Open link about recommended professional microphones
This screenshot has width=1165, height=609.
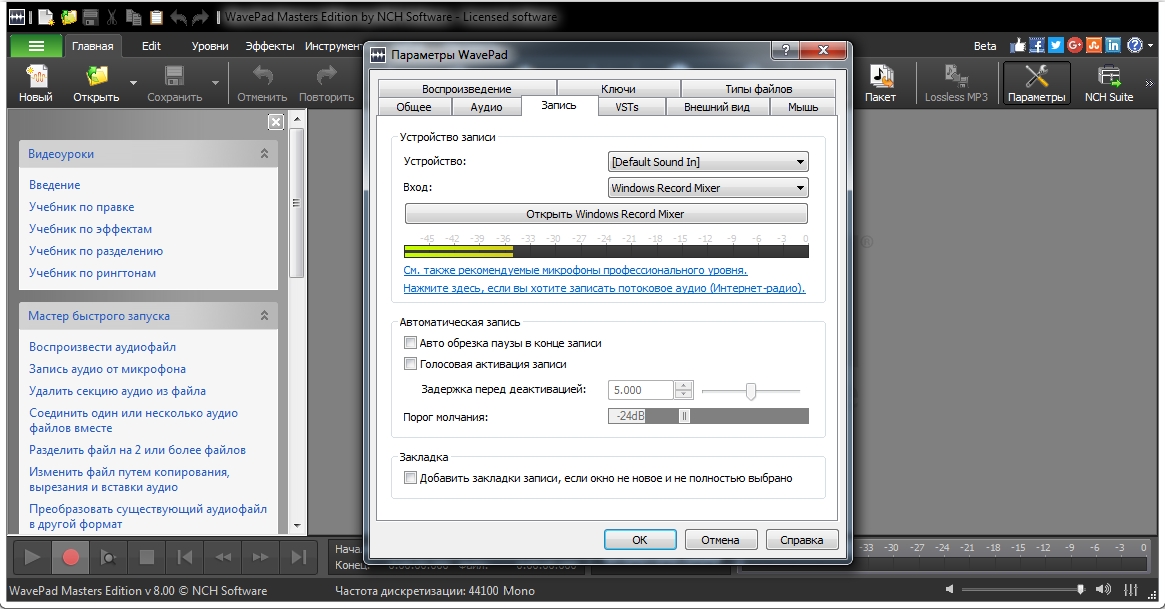575,270
